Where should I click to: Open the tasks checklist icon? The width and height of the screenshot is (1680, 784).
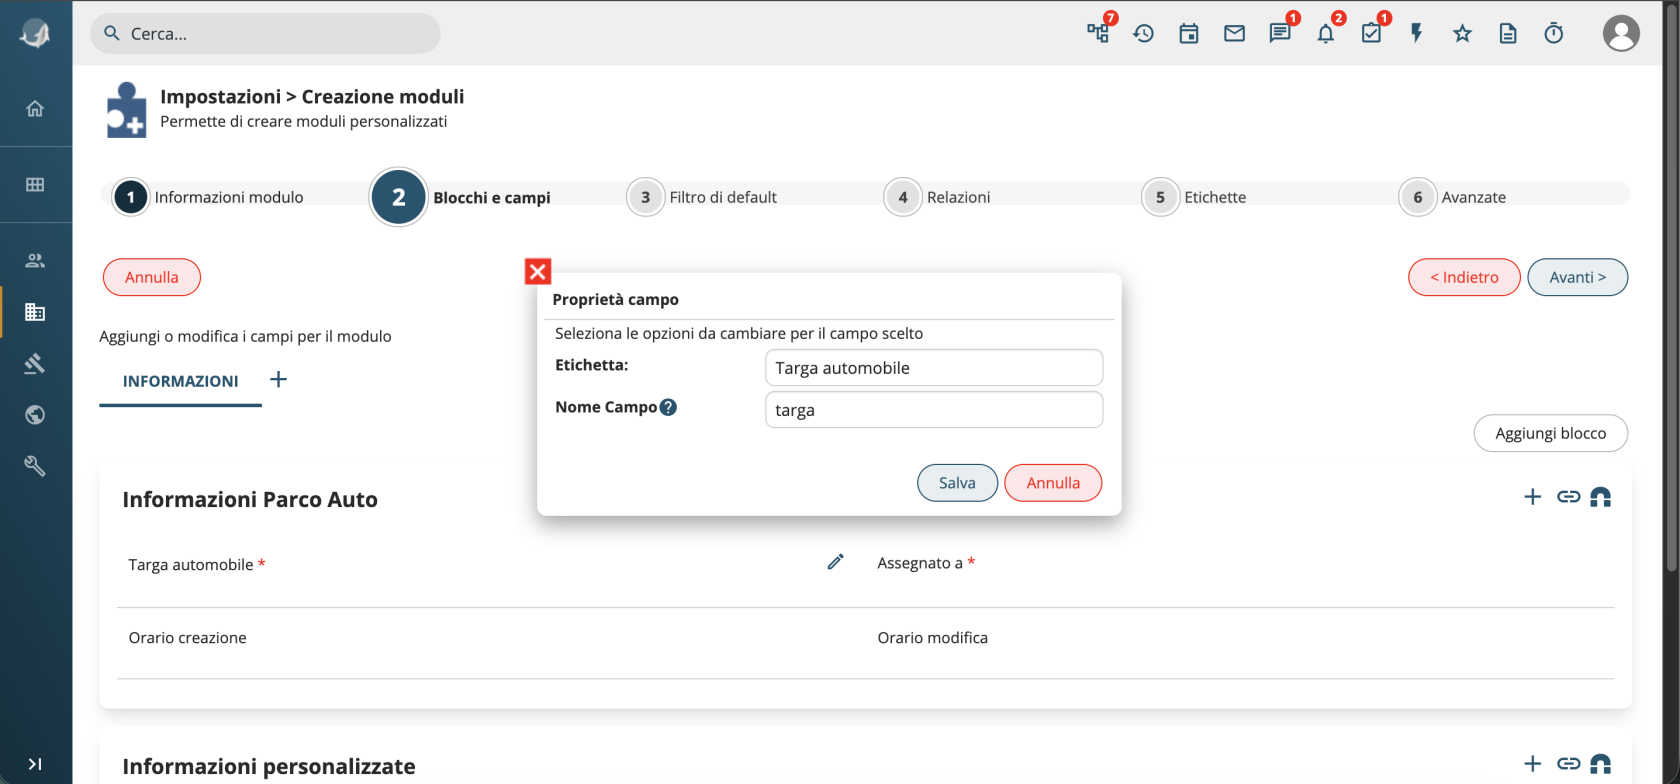click(1371, 33)
